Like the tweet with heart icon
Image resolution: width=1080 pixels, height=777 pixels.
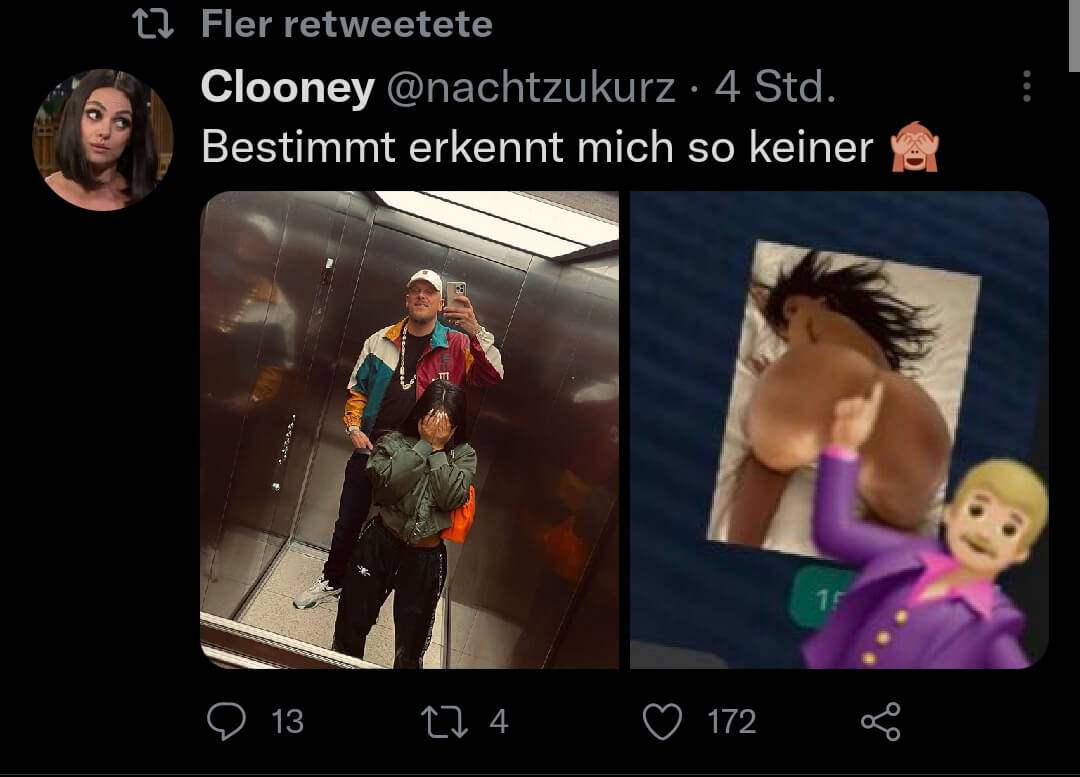click(x=662, y=721)
